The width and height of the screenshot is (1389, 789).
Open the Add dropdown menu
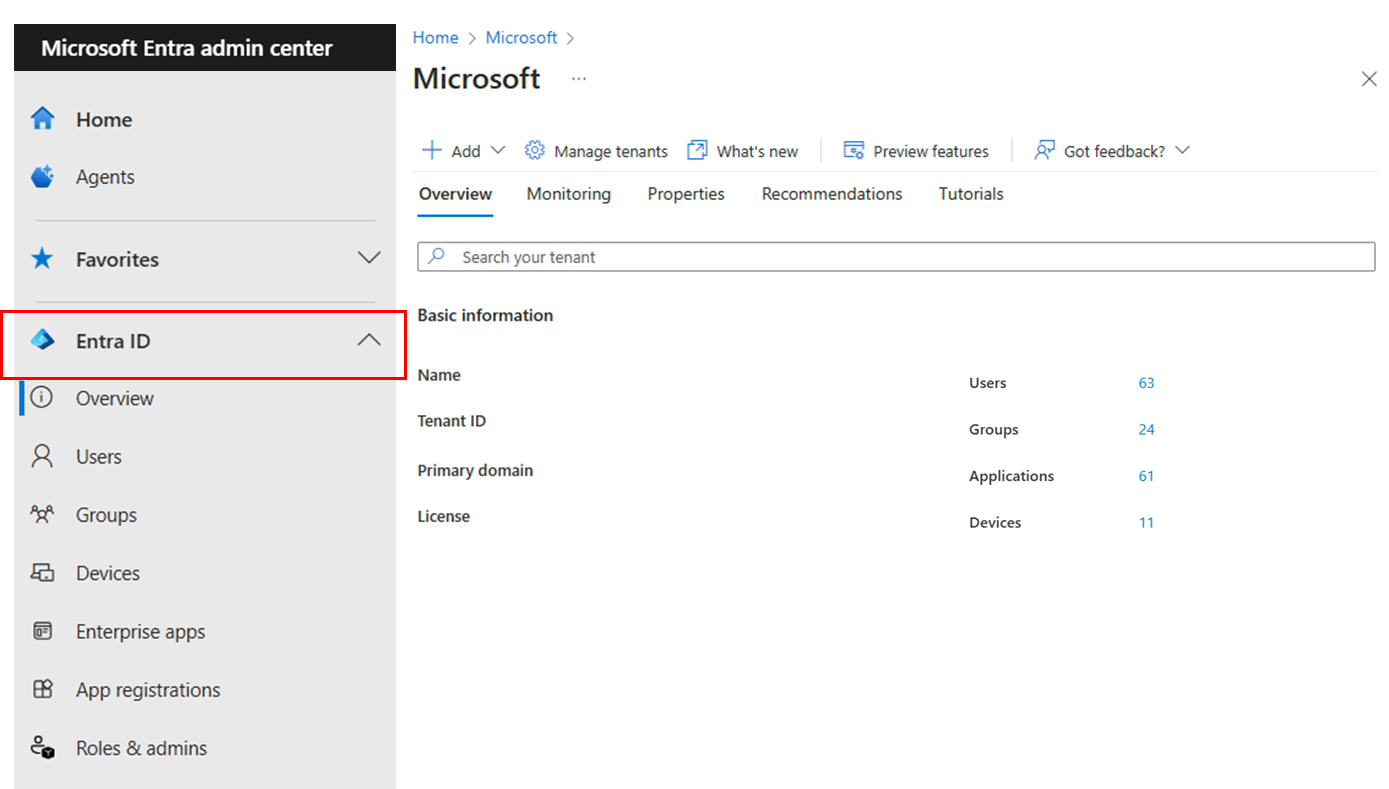click(x=463, y=150)
